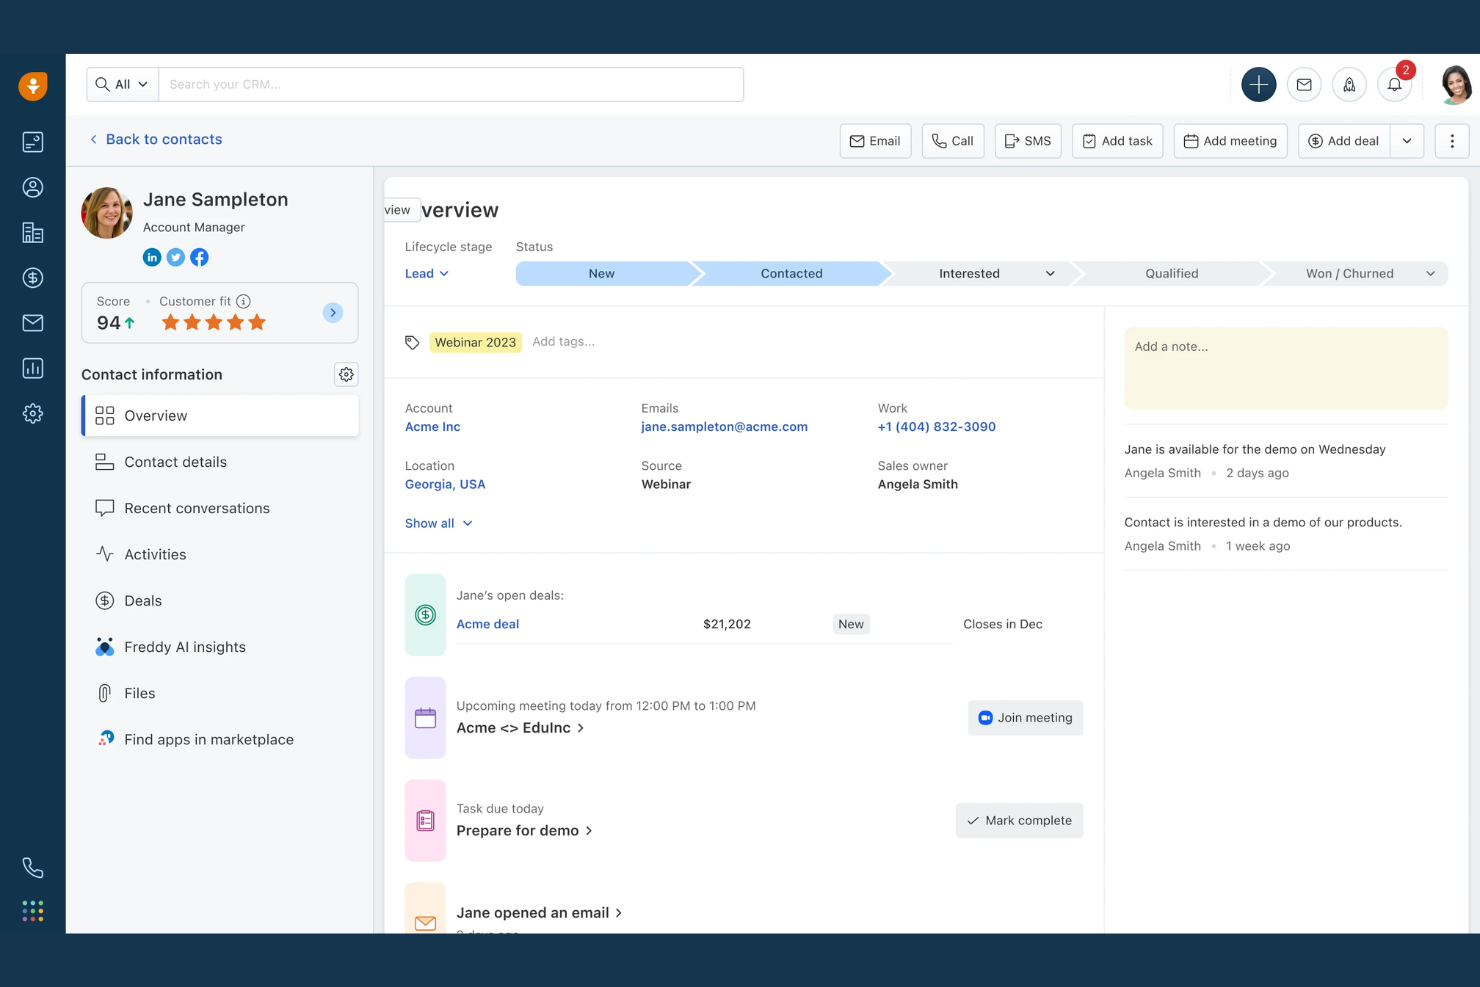Click the Email action button
Image resolution: width=1480 pixels, height=987 pixels.
pos(875,141)
